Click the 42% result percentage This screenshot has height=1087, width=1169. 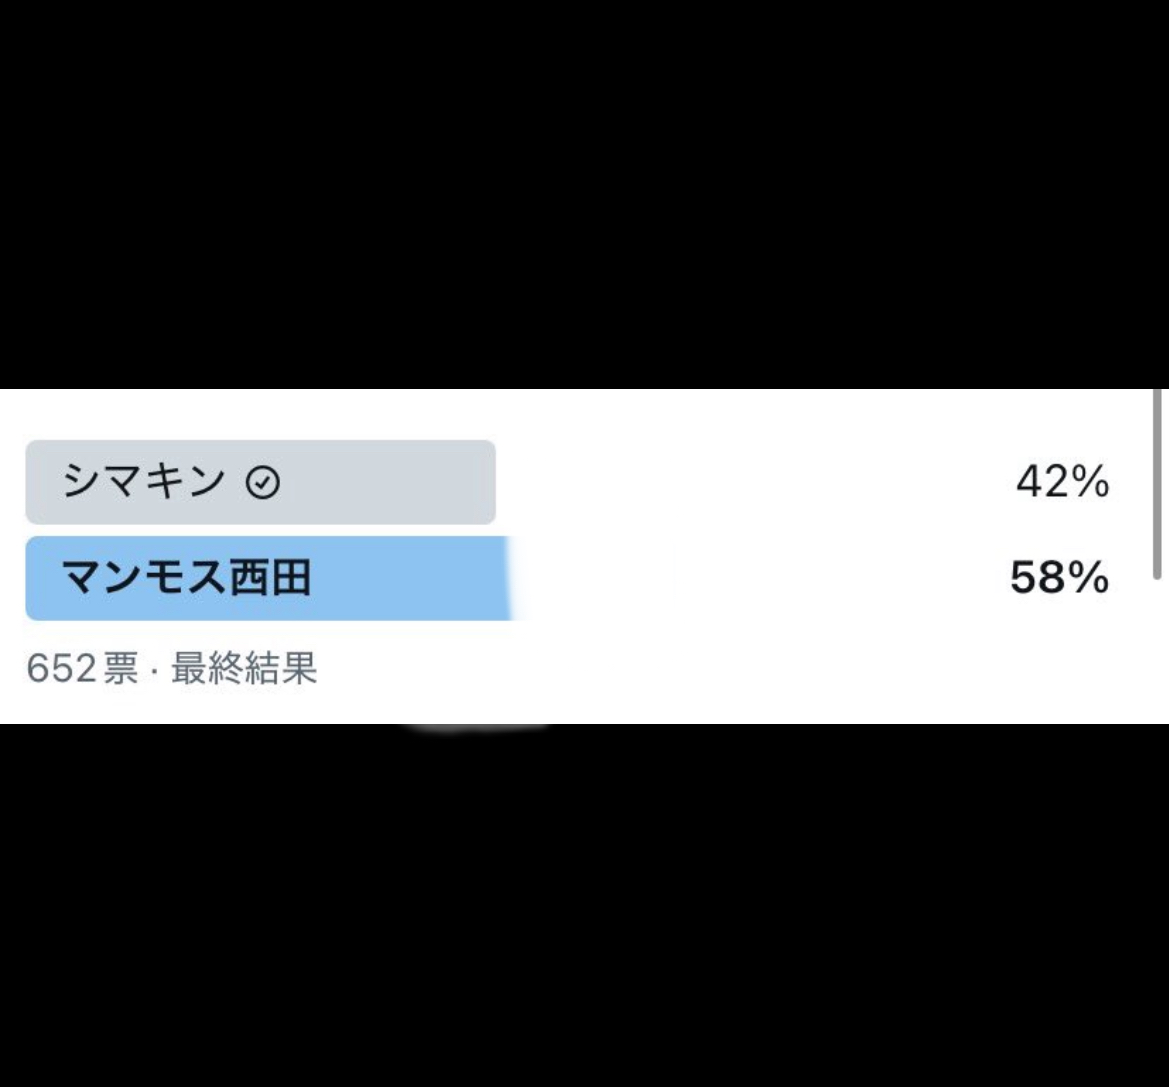coord(1062,481)
